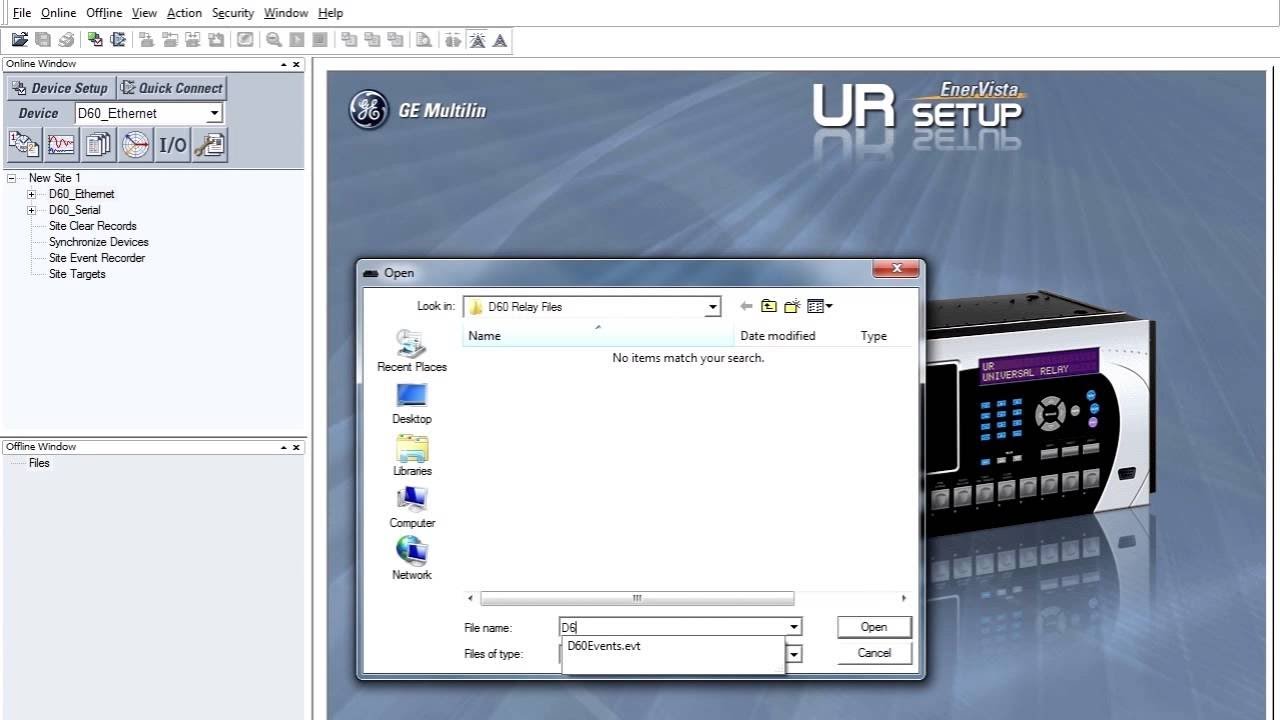Click the file list left scroll arrow
Screen dimensions: 1280x720
tap(471, 598)
